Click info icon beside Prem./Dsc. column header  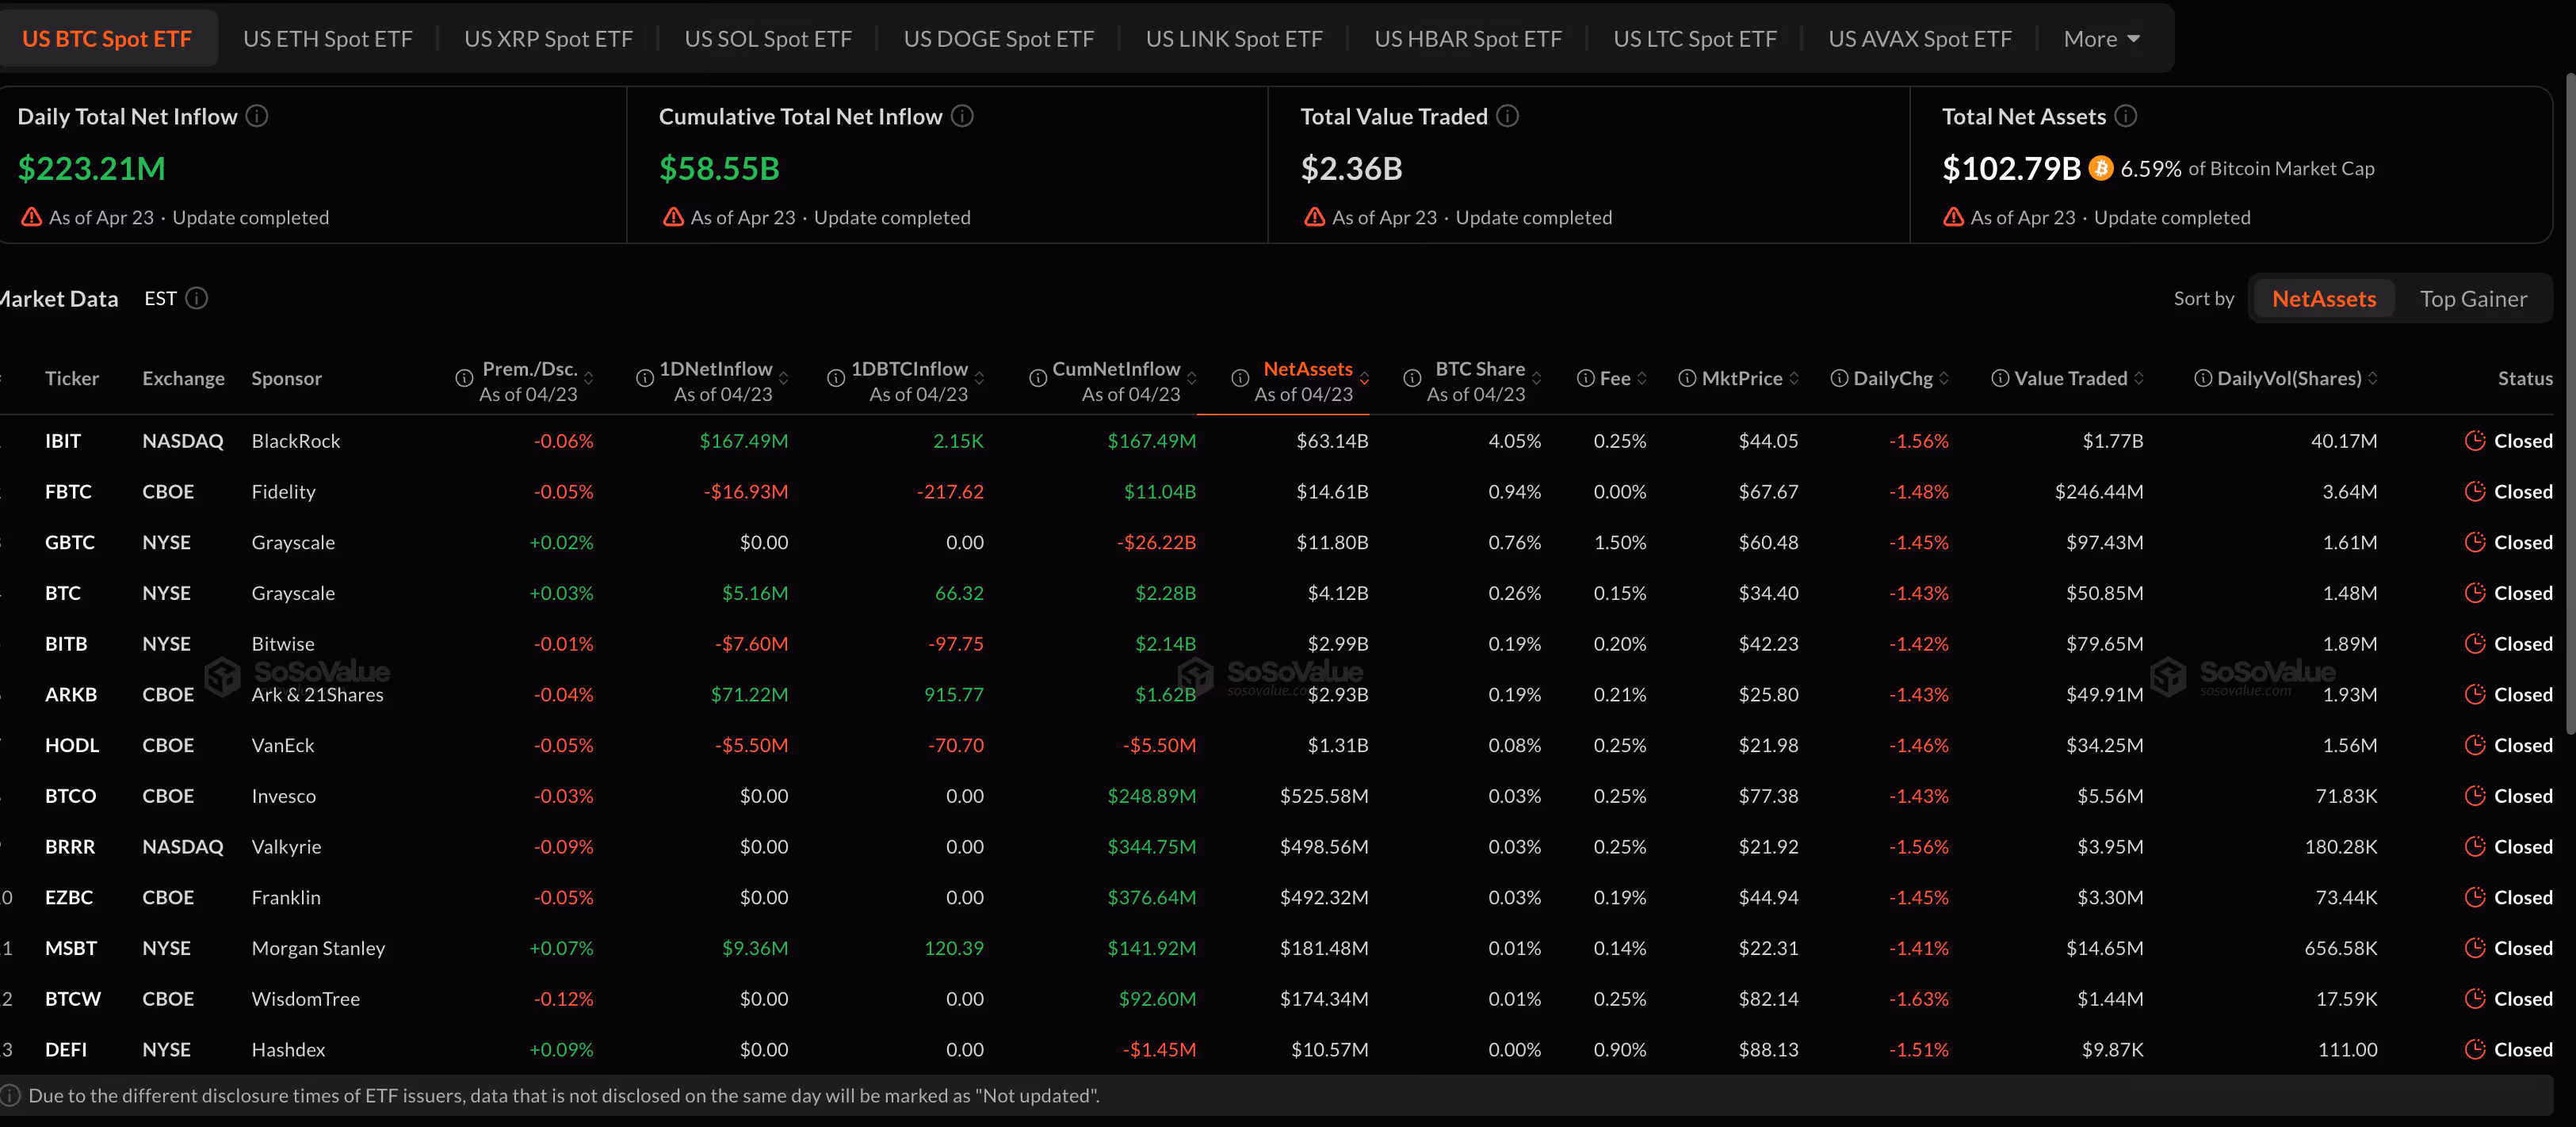coord(464,378)
